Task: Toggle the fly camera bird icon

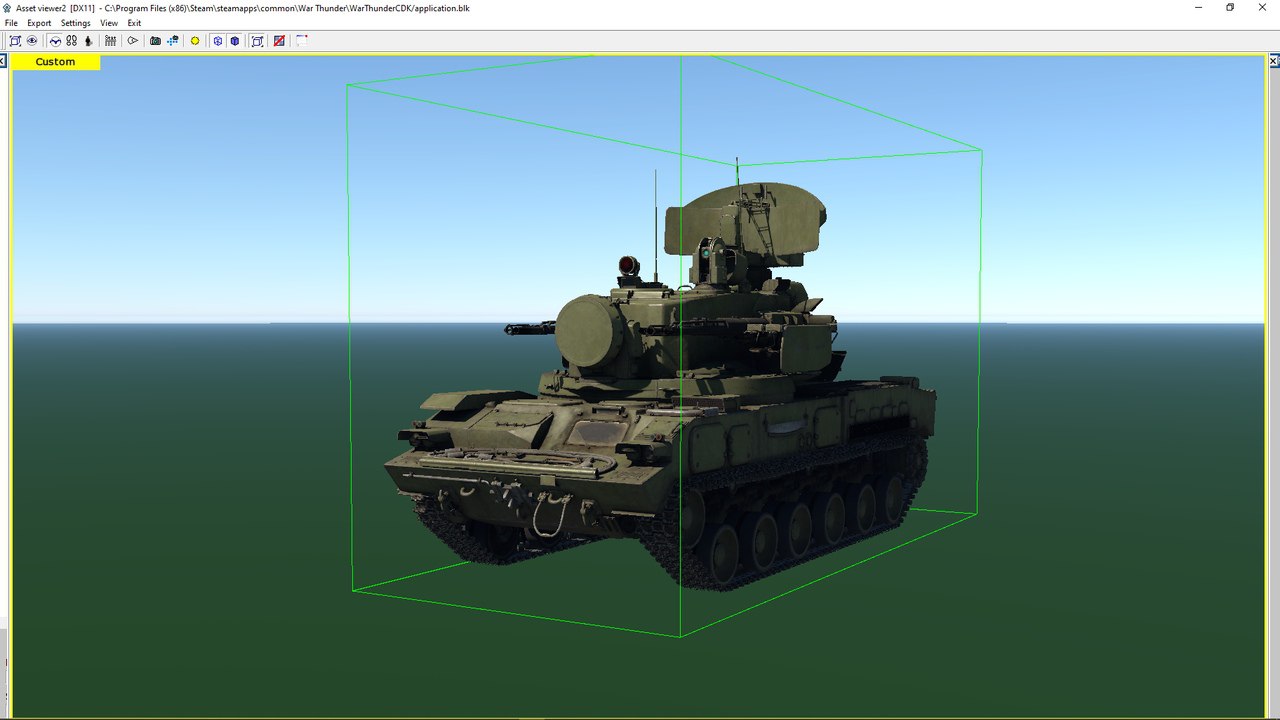Action: (x=55, y=41)
